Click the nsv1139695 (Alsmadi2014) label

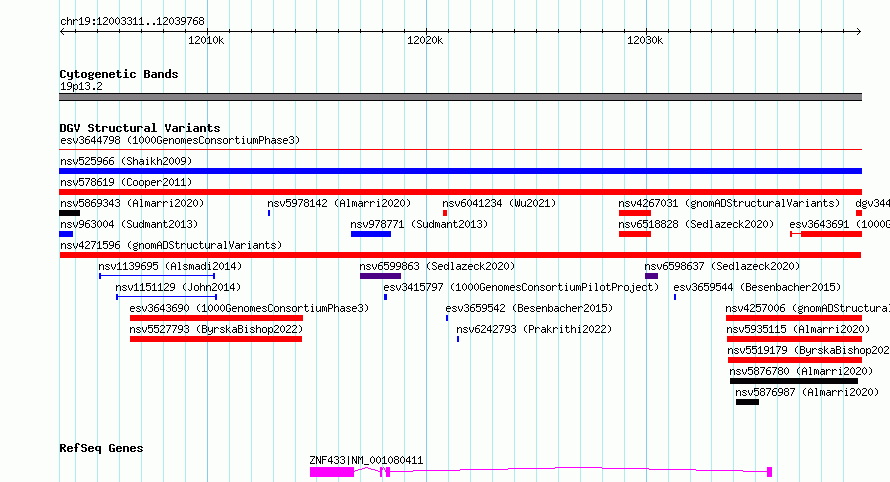170,266
